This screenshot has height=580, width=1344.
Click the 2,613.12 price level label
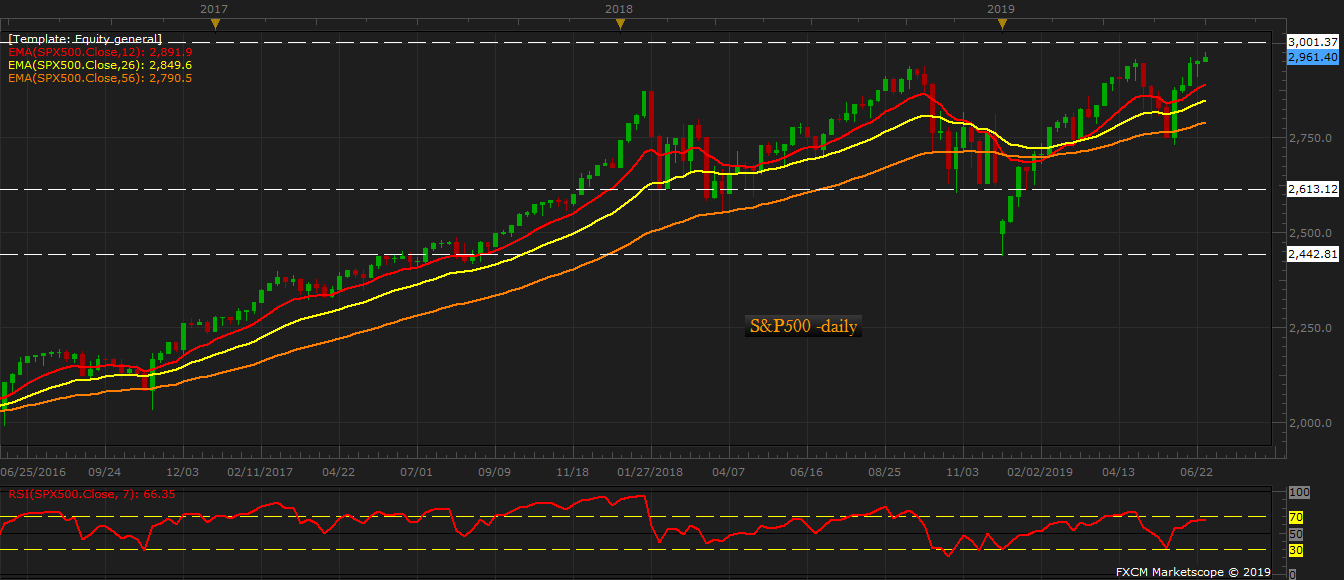point(1313,189)
